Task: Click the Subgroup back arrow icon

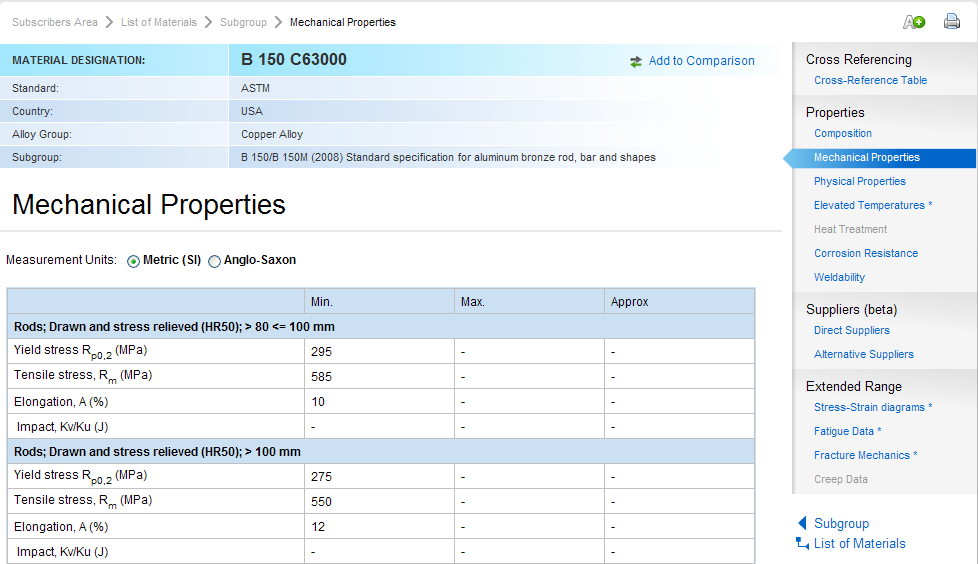Action: 802,523
